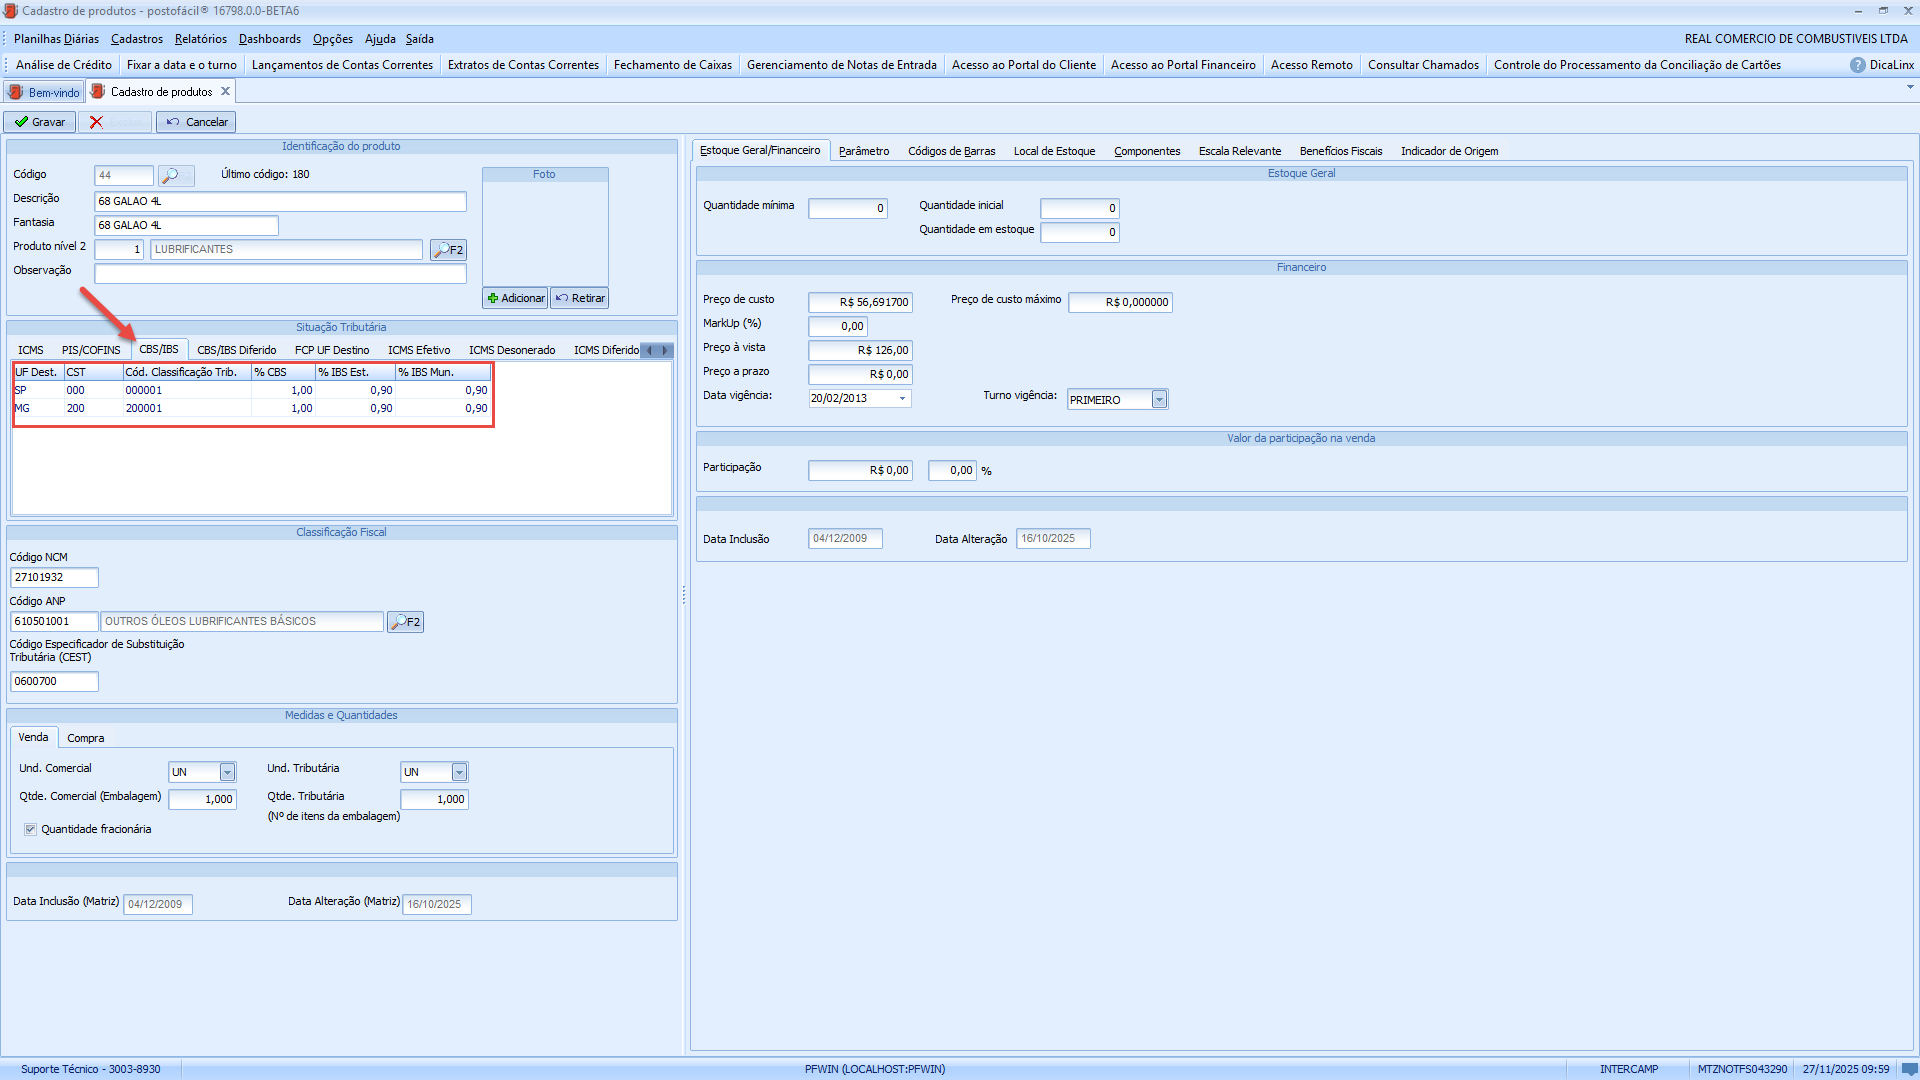
Task: Switch to Códigos de Barras tab
Action: click(x=951, y=151)
